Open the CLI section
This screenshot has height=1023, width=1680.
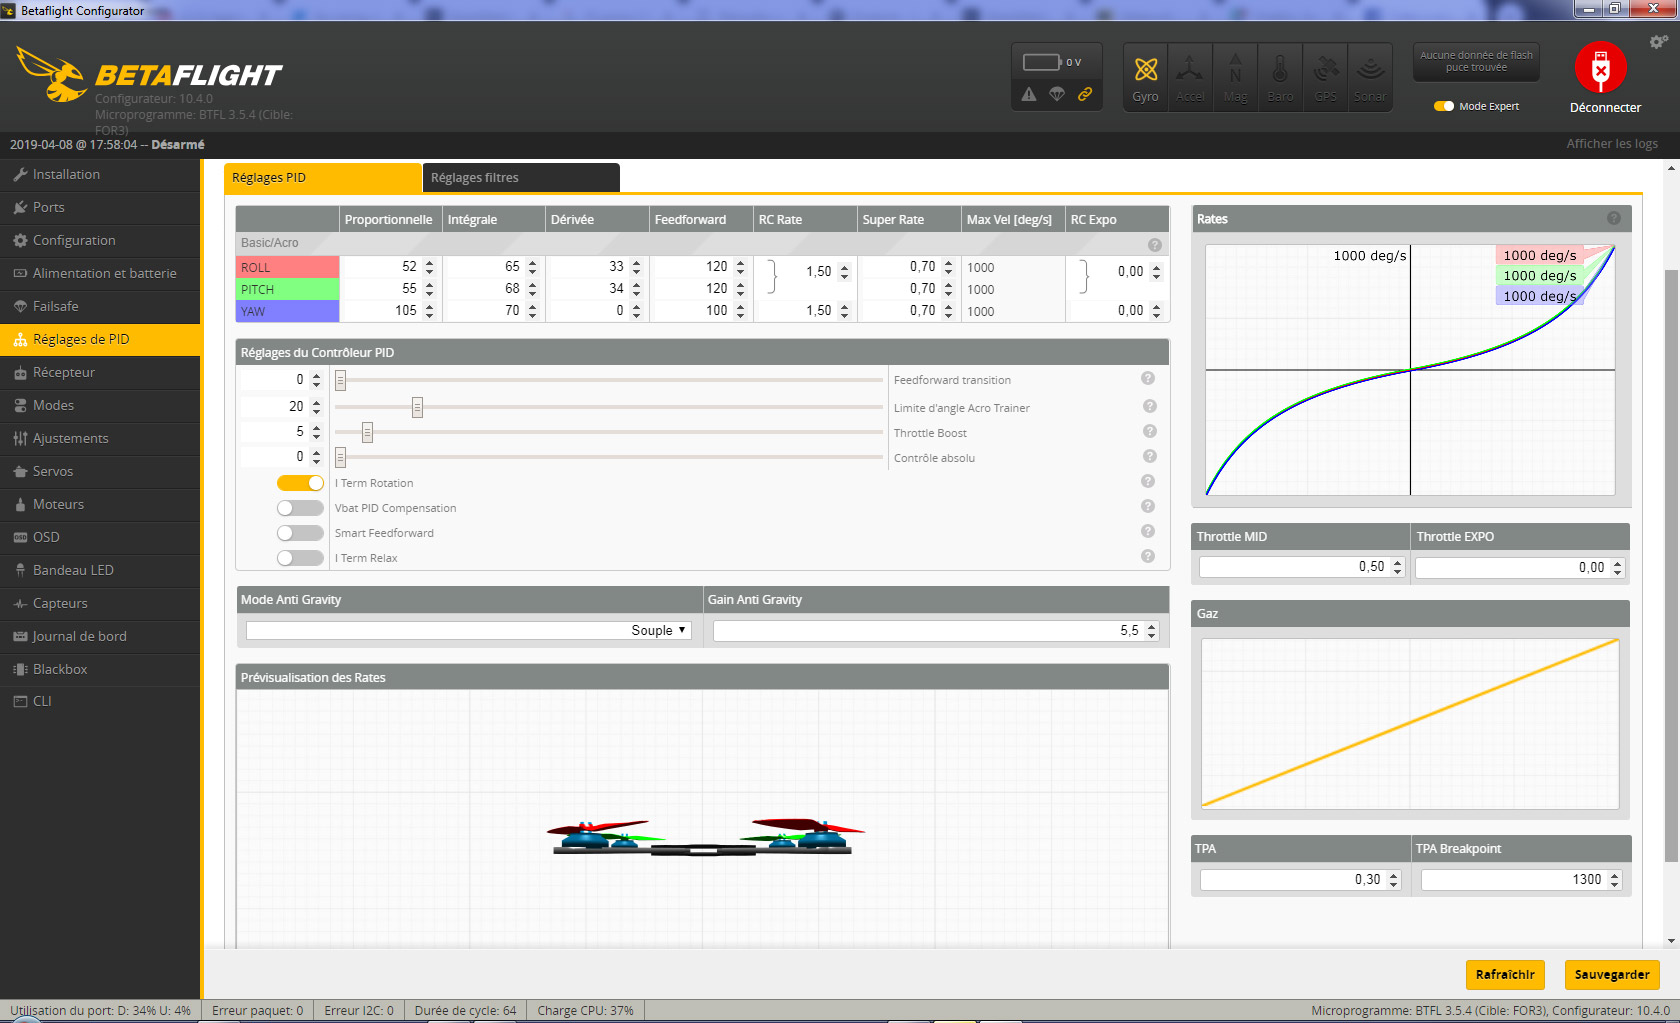[100, 701]
